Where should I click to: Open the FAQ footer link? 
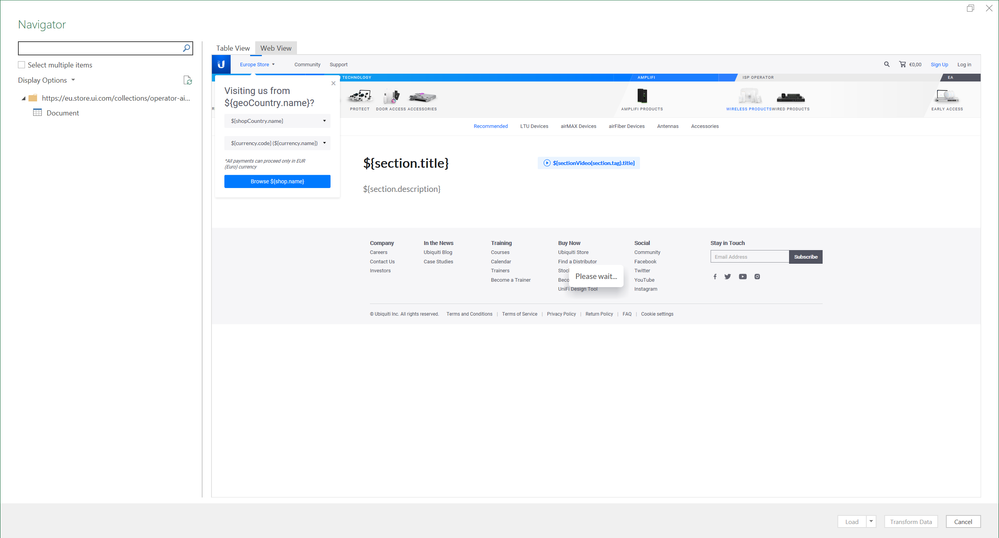[x=627, y=314]
